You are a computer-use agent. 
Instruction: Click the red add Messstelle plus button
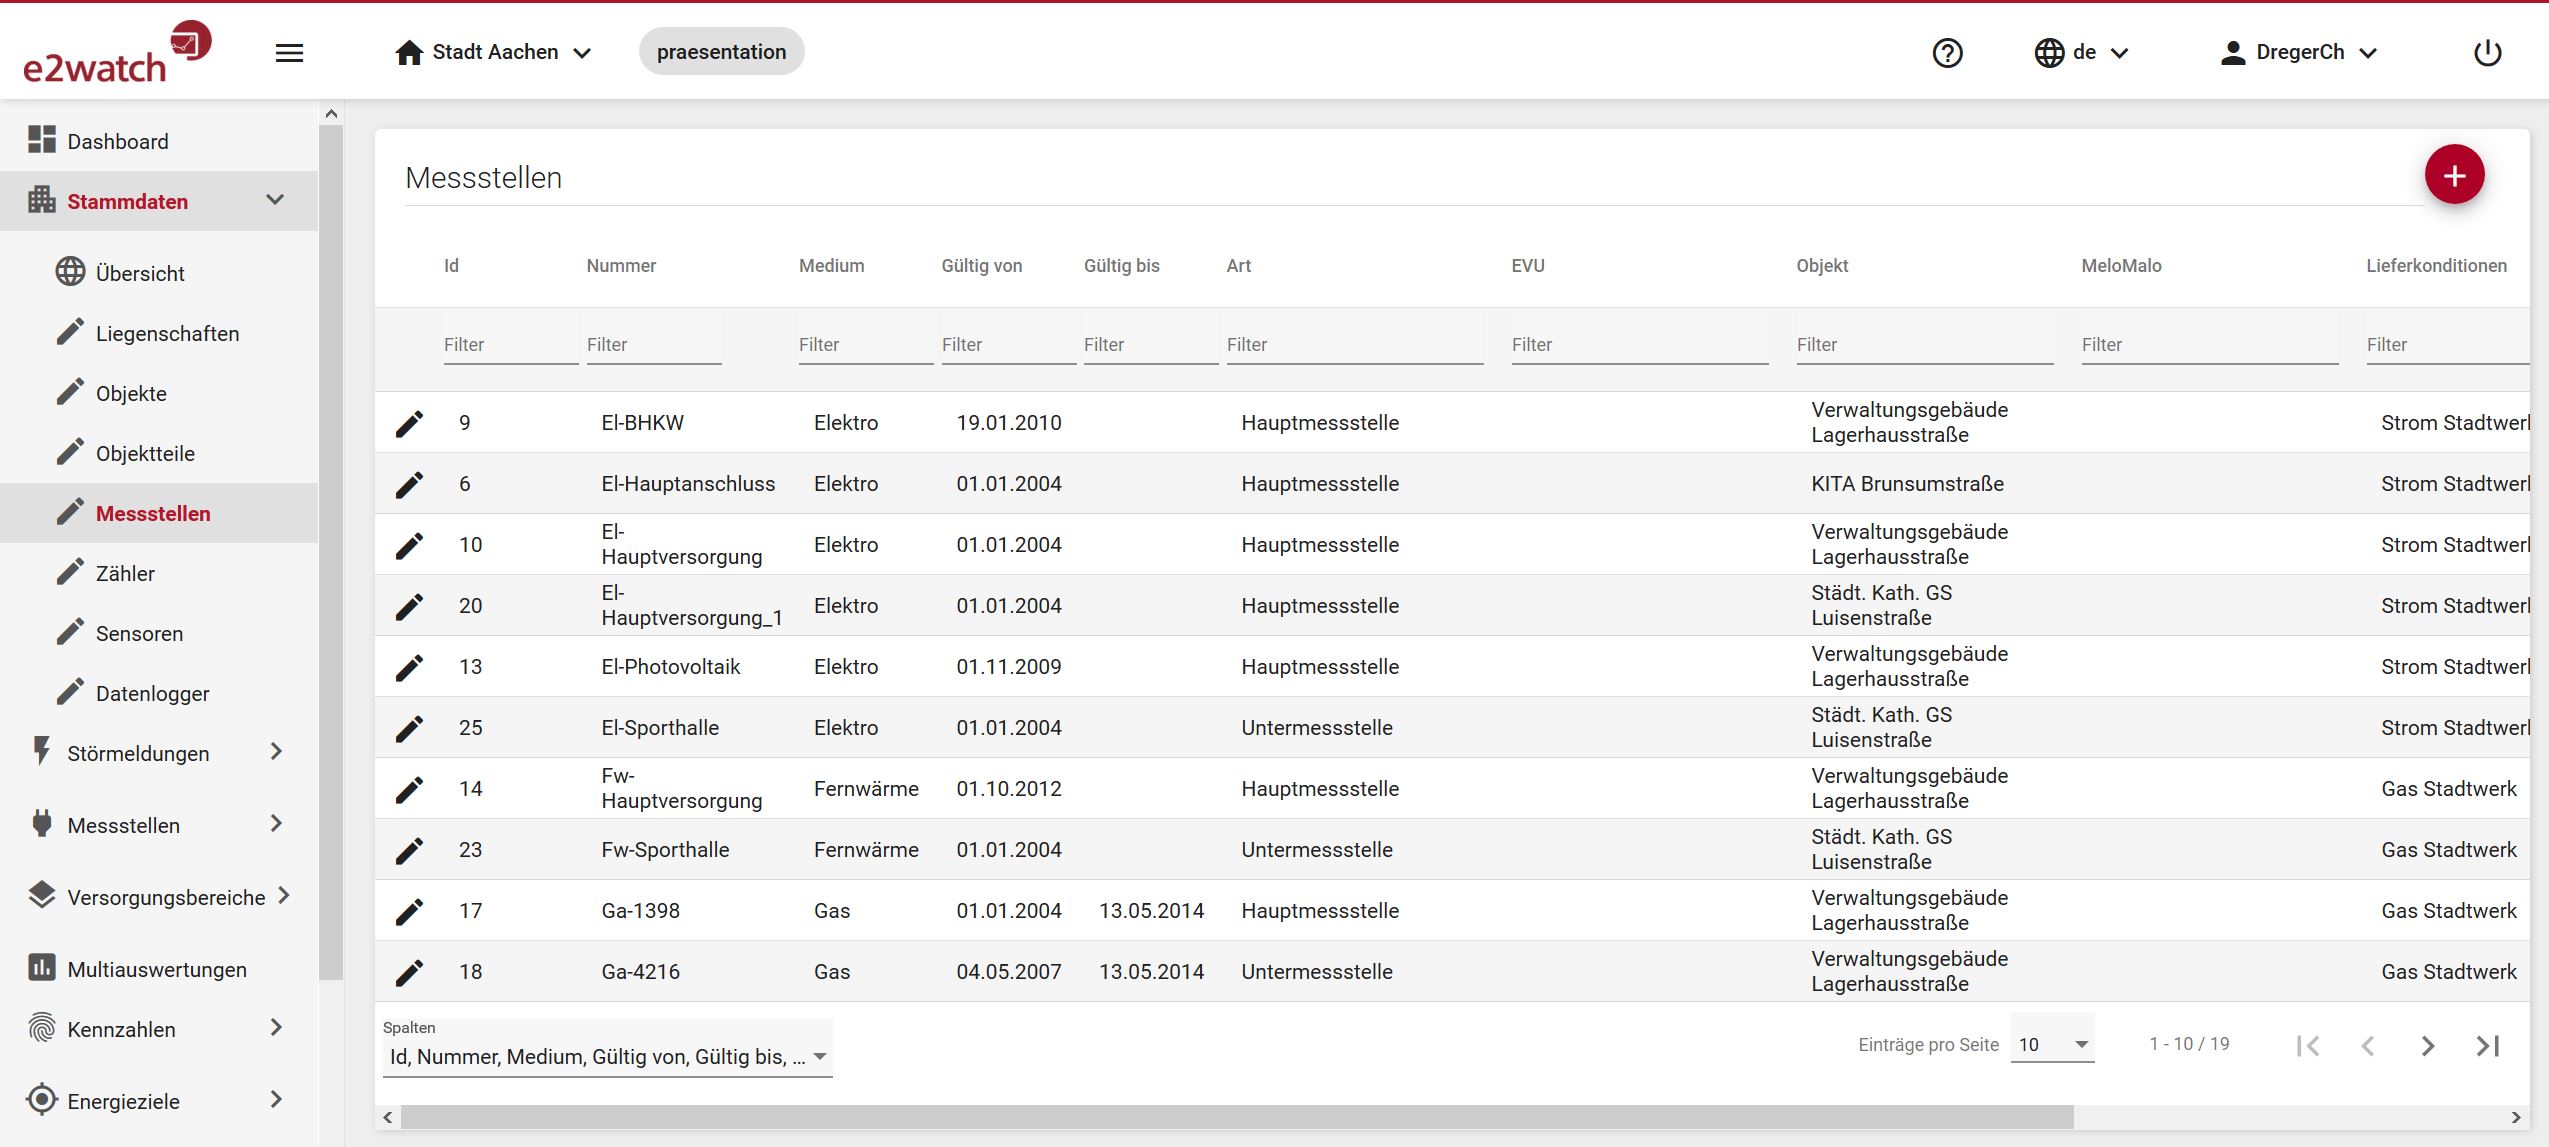coord(2453,175)
